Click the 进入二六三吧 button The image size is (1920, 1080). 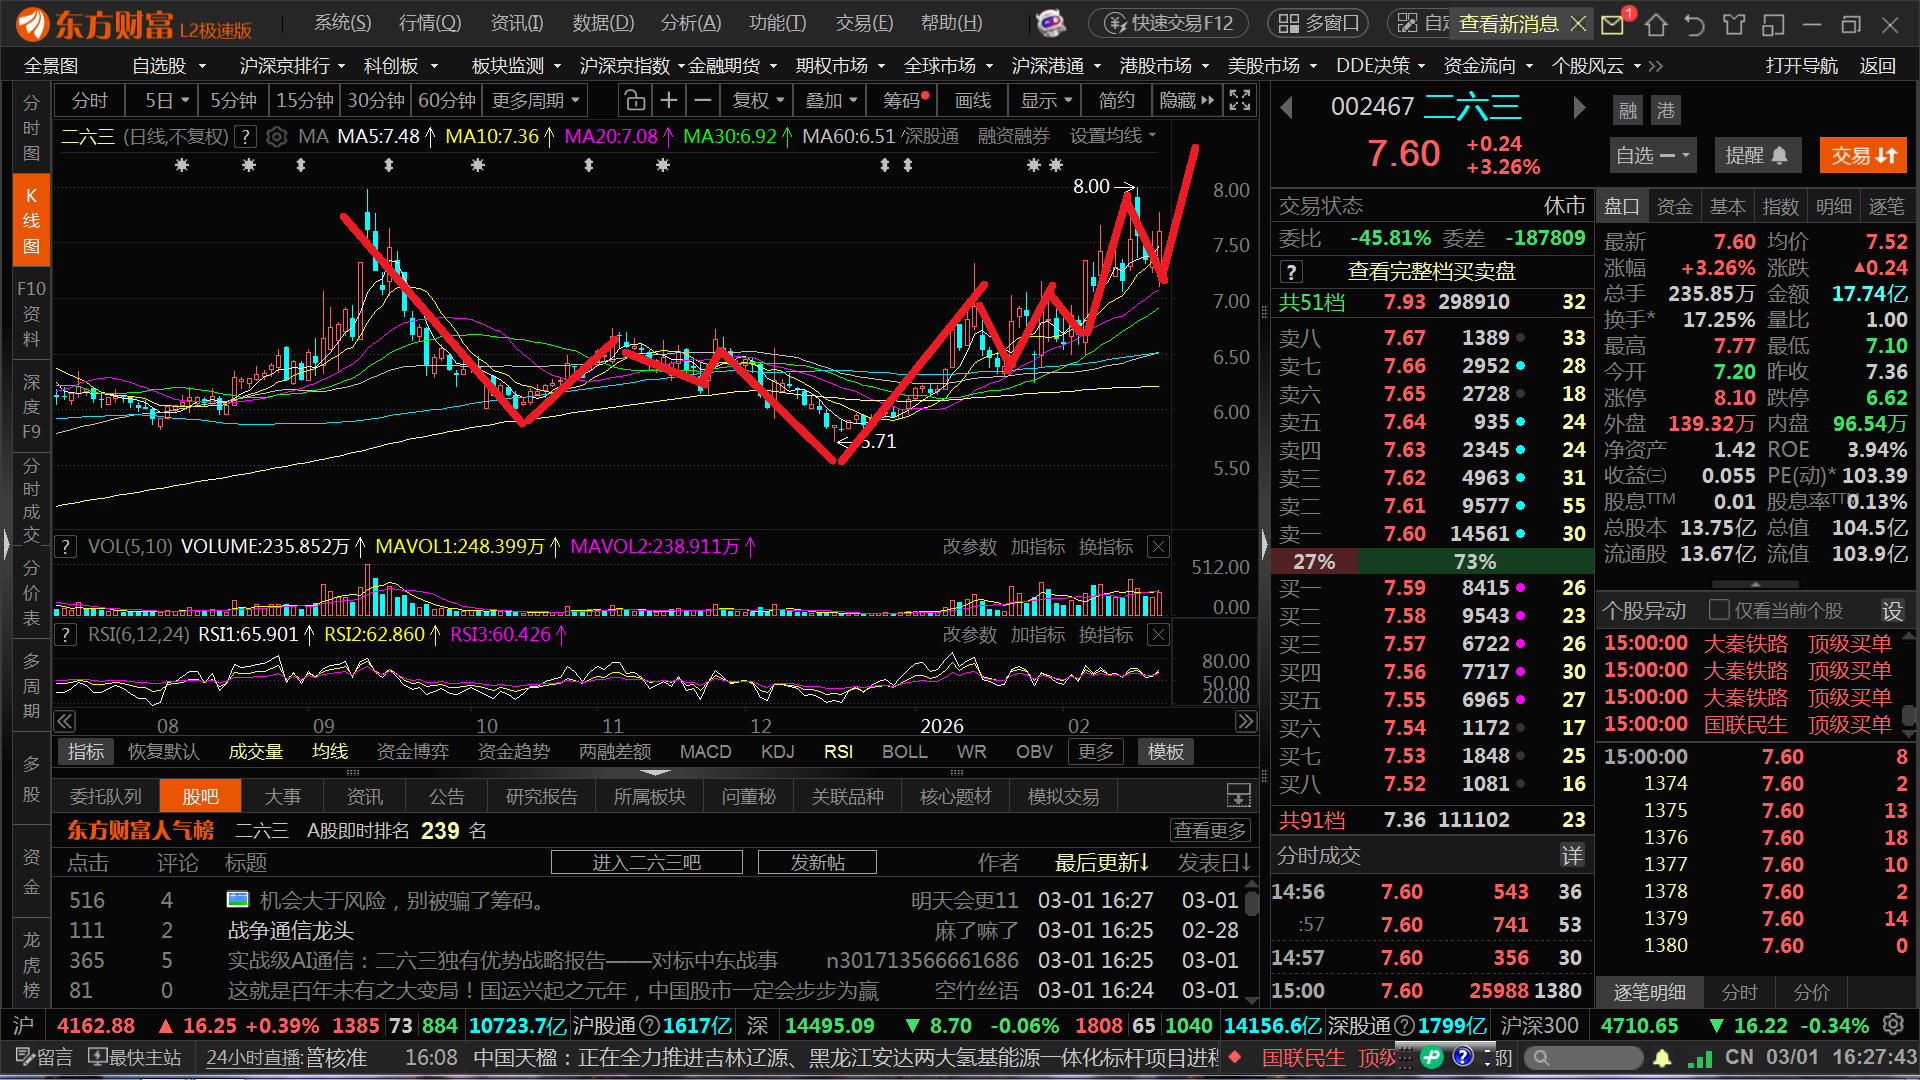[646, 862]
